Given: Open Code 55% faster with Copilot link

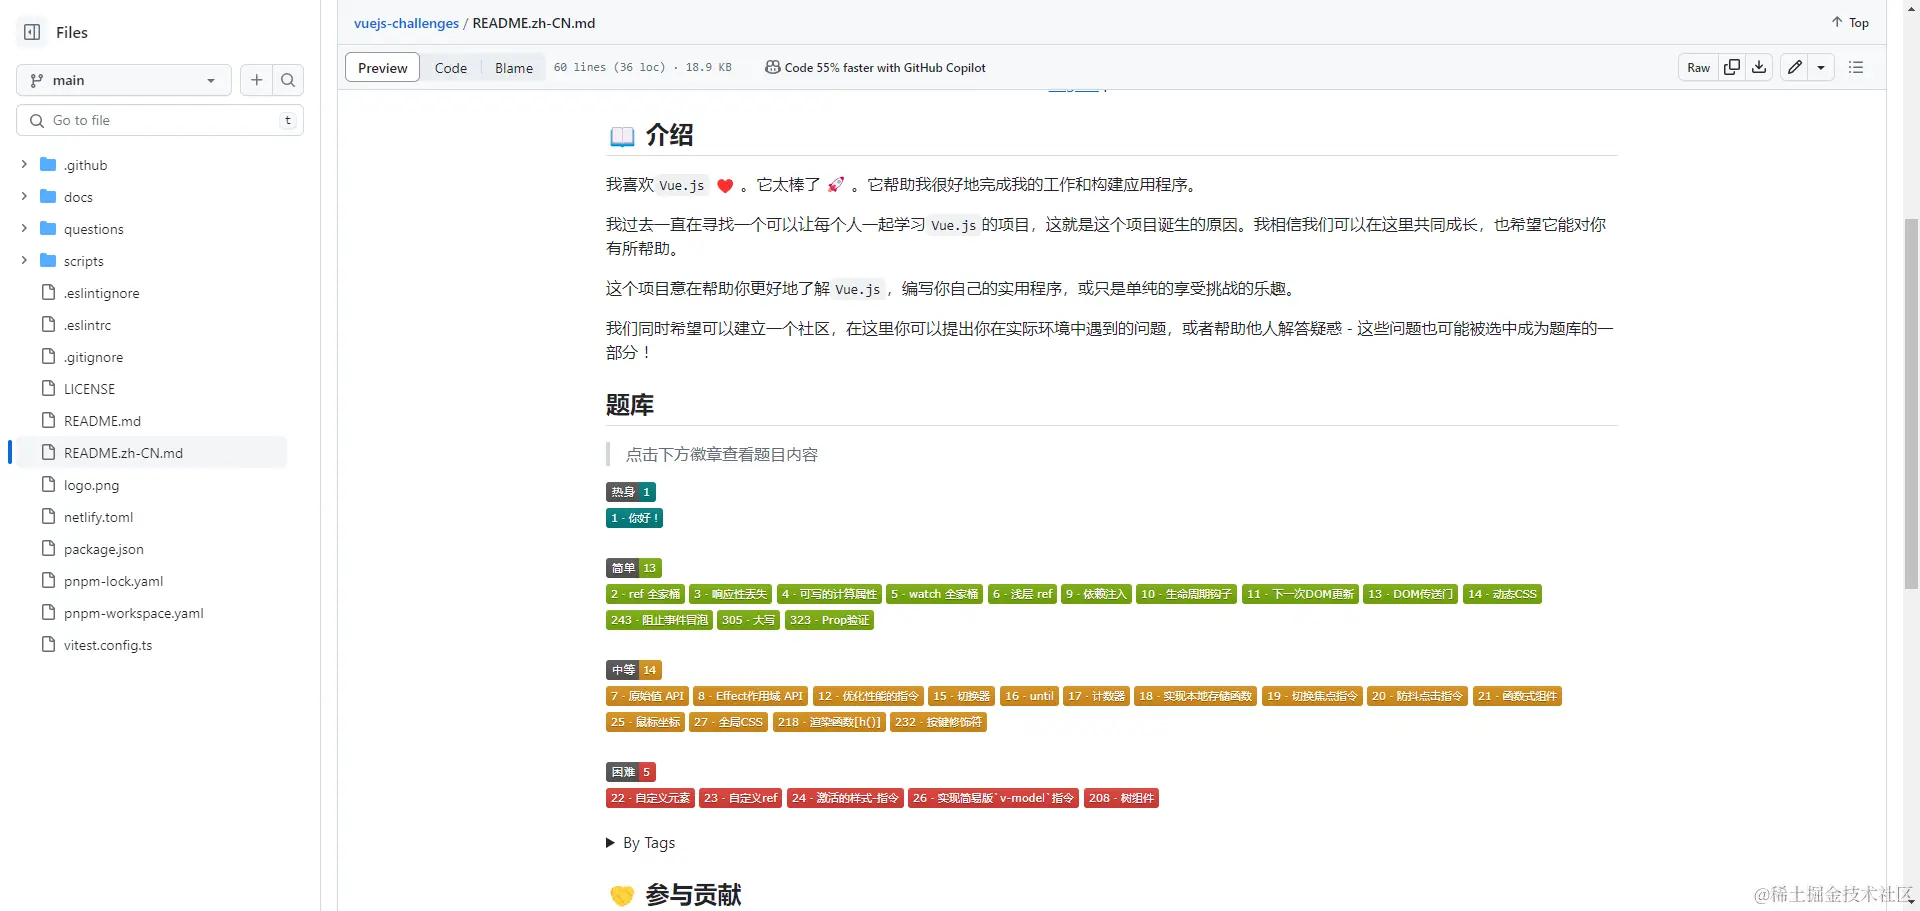Looking at the screenshot, I should click(885, 67).
